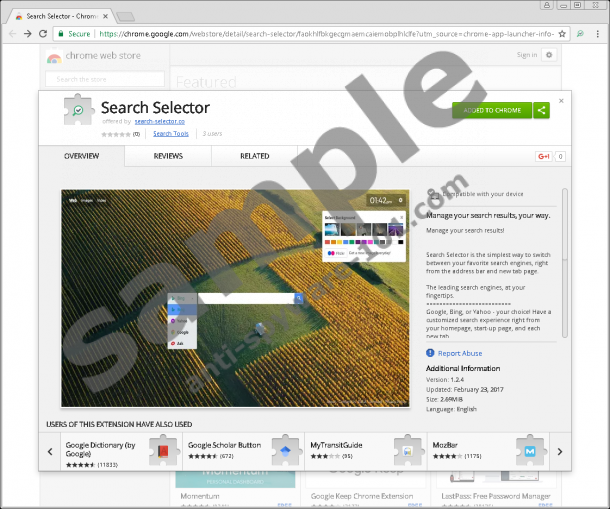Open the Related tab
Viewport: 610px width, 509px height.
(254, 156)
